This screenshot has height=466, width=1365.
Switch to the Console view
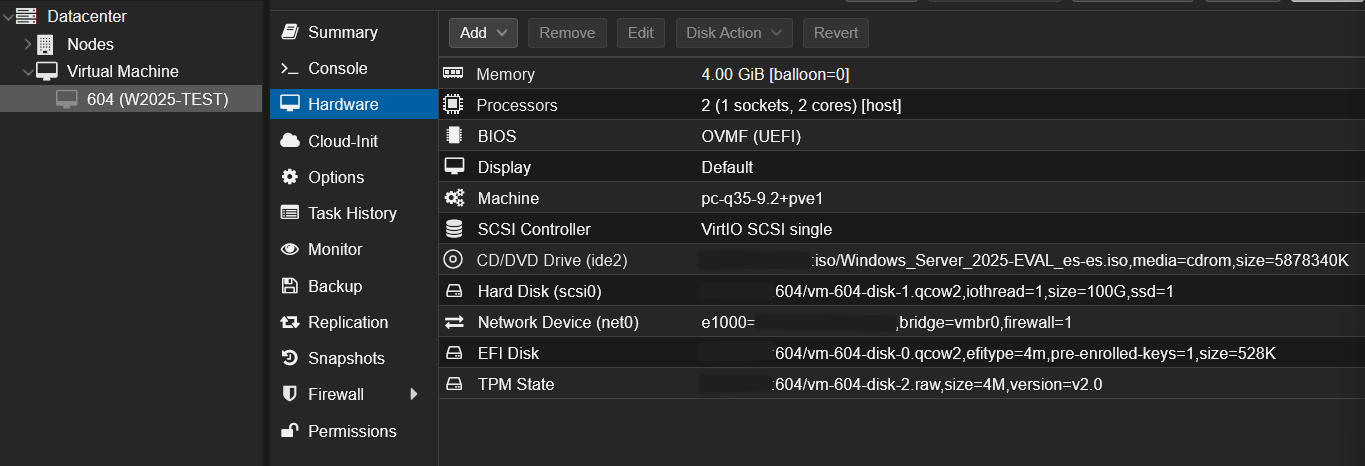337,69
